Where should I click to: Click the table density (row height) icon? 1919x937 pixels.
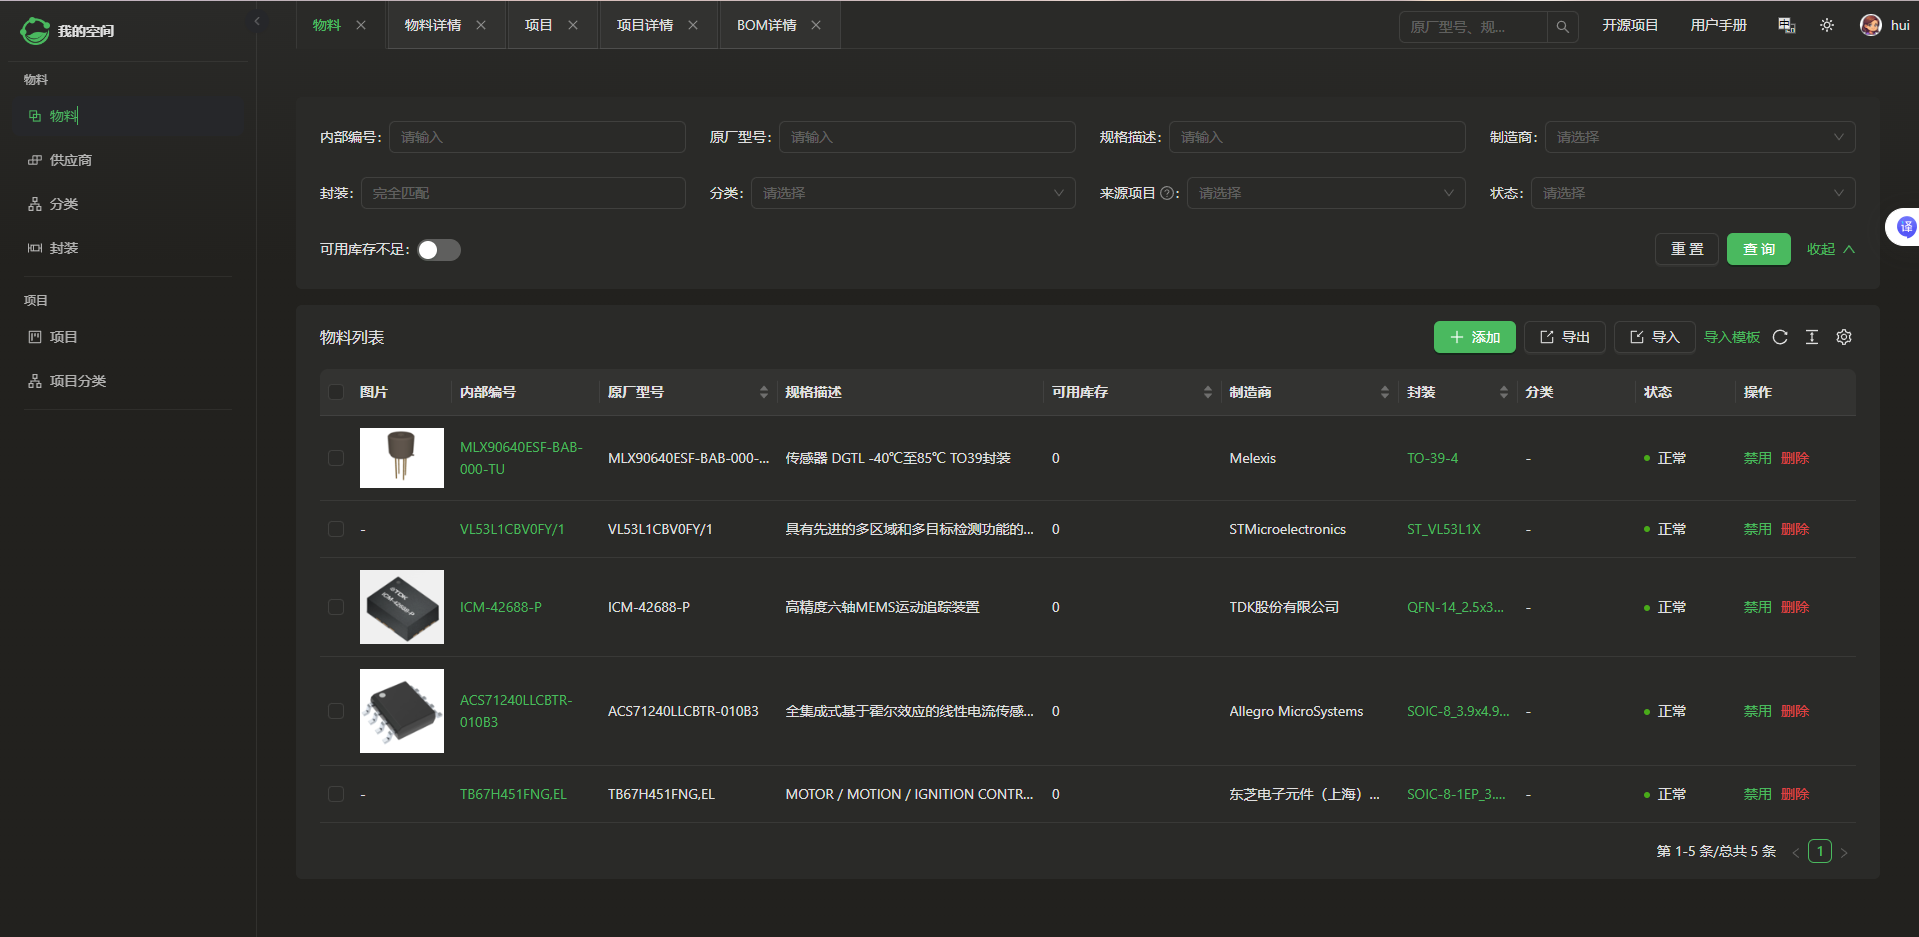pos(1812,338)
